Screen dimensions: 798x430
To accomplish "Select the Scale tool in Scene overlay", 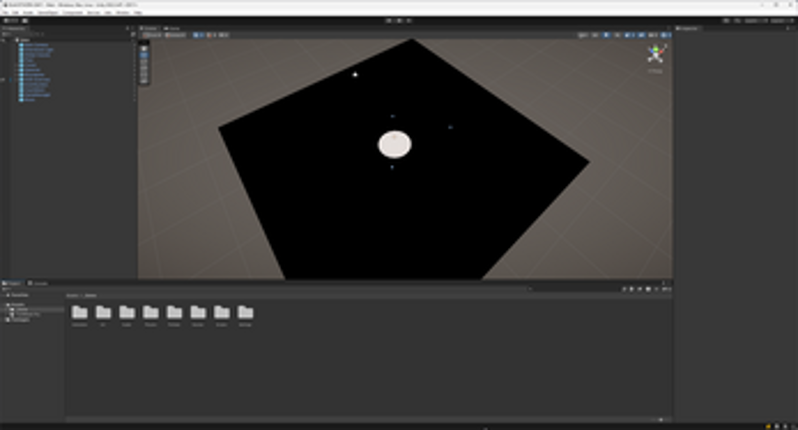I will point(144,67).
